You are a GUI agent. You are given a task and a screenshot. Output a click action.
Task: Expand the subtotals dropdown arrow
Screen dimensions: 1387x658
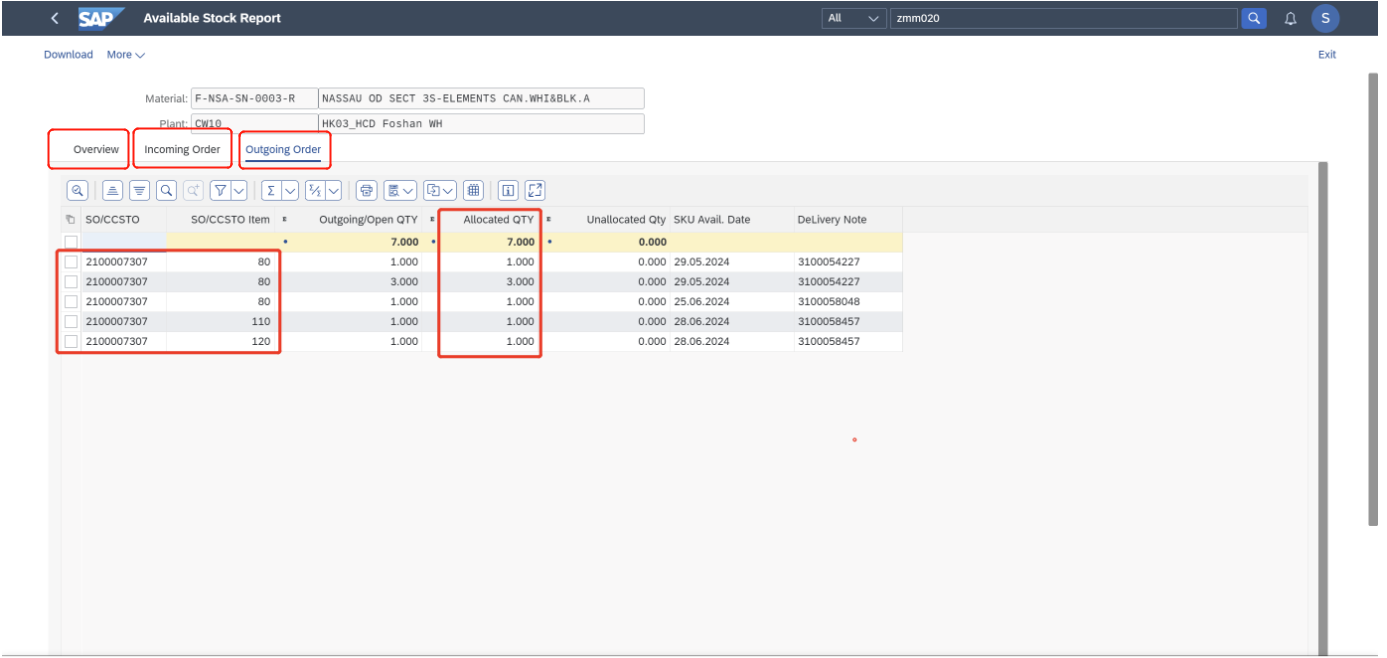tap(333, 190)
